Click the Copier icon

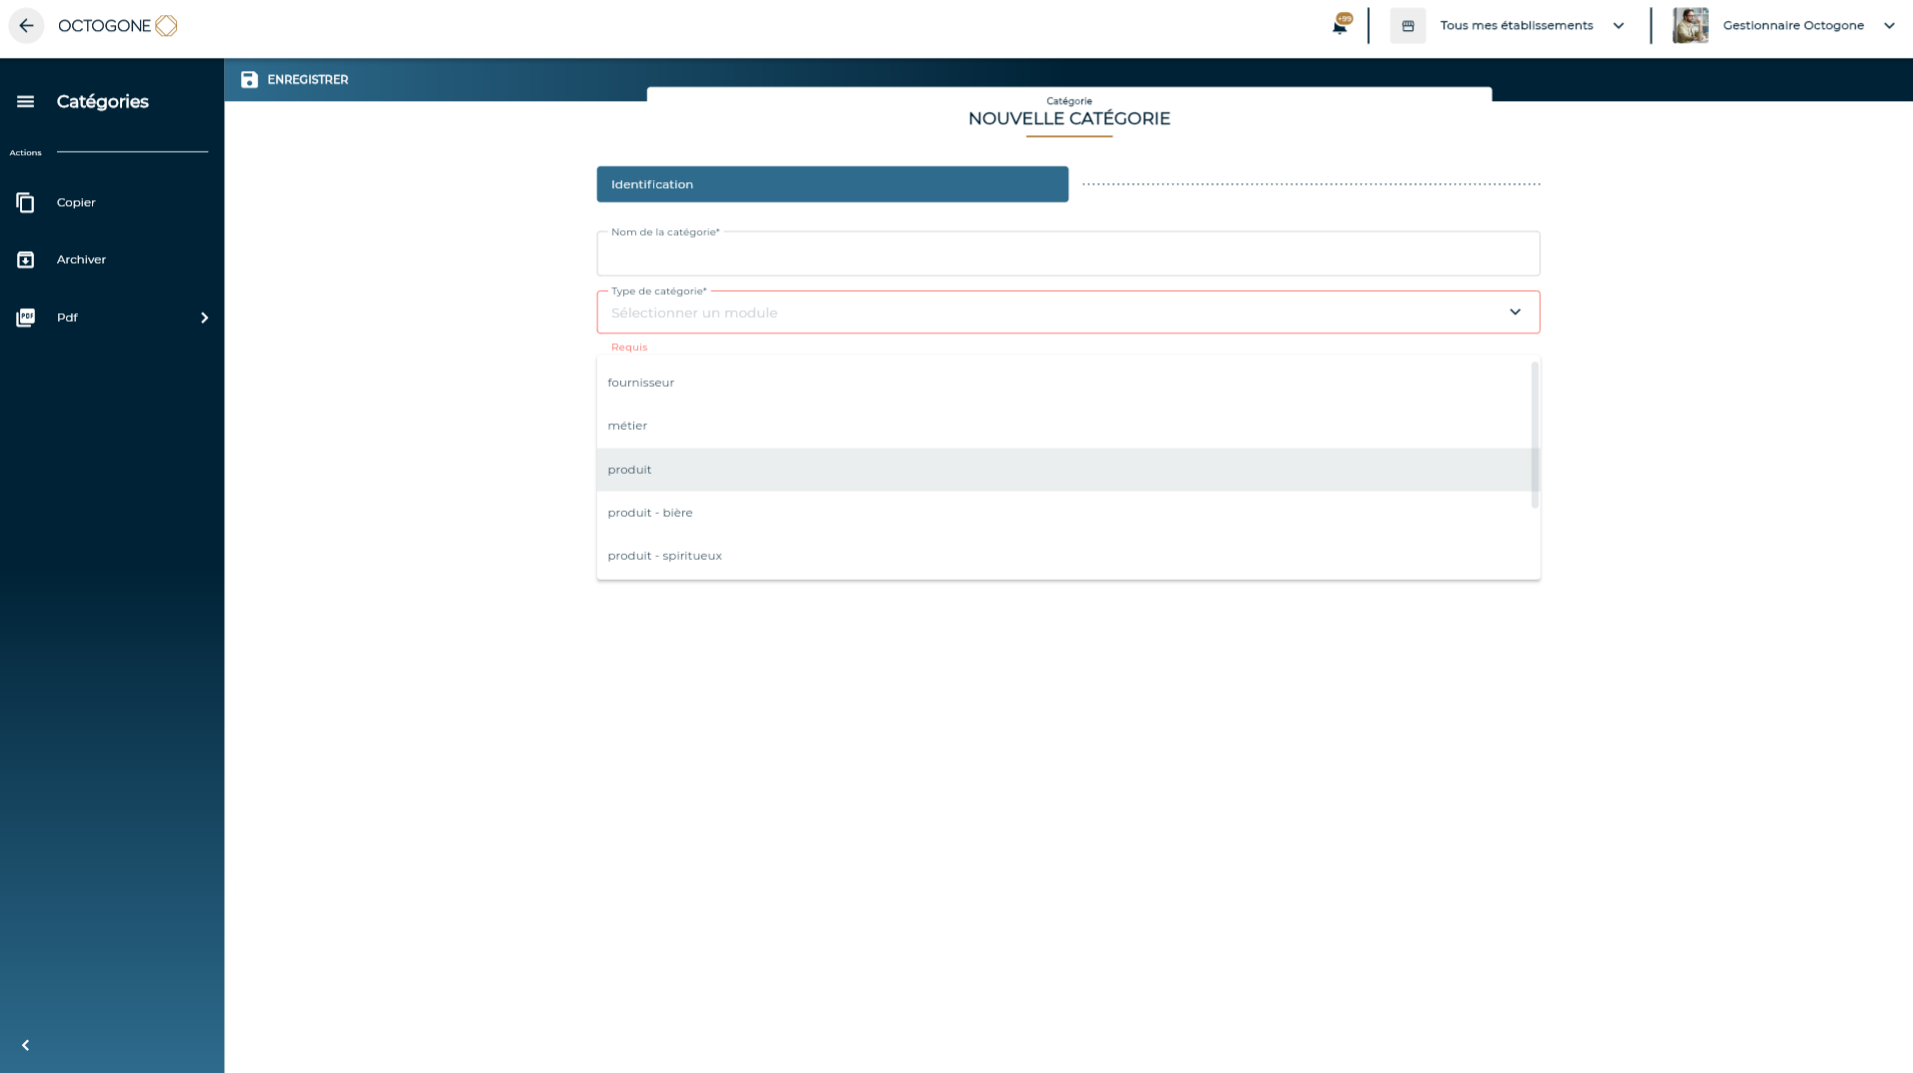25,203
